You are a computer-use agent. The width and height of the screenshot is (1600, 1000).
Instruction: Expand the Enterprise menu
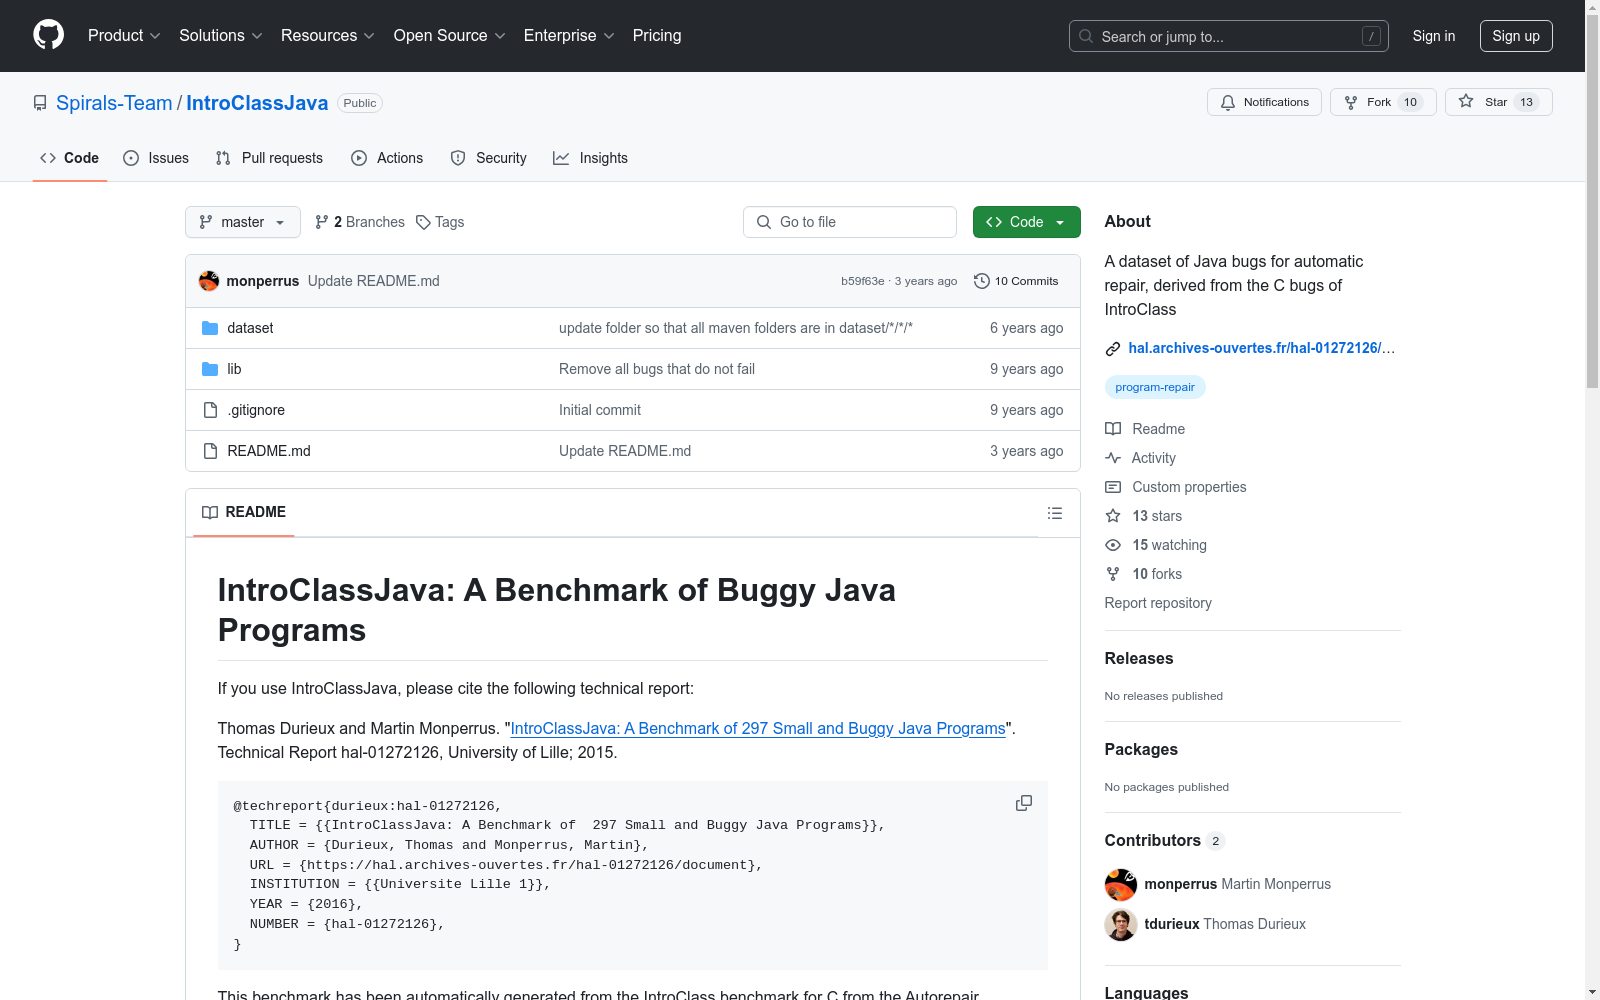pos(569,35)
